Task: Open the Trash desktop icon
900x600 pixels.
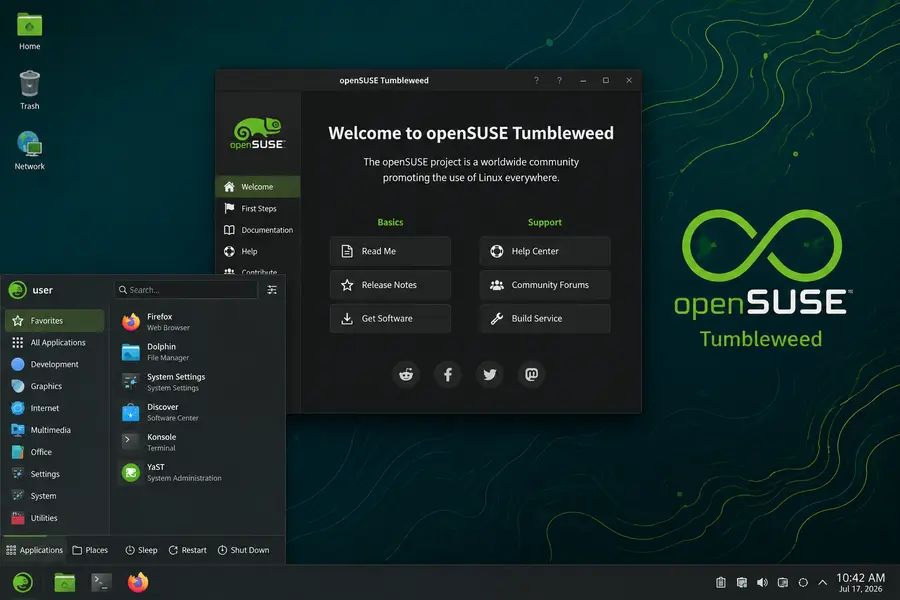Action: [29, 90]
